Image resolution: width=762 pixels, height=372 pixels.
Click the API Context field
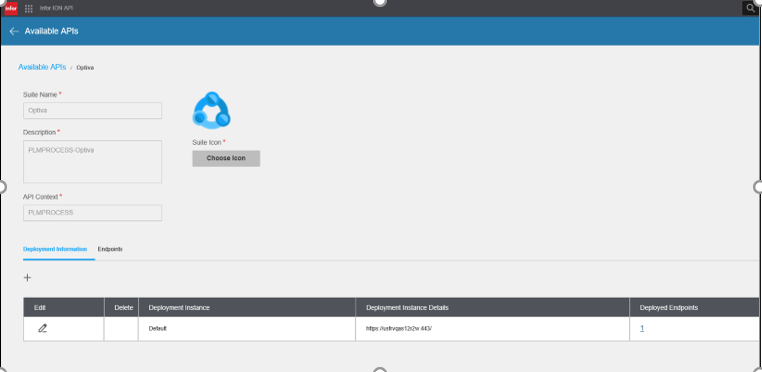[92, 213]
